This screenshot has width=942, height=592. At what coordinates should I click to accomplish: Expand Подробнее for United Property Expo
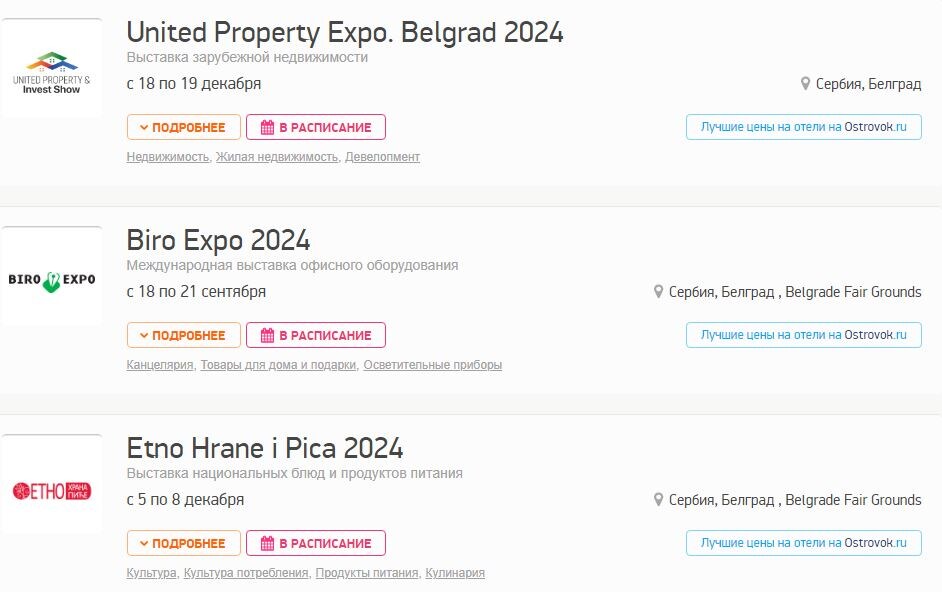click(183, 127)
